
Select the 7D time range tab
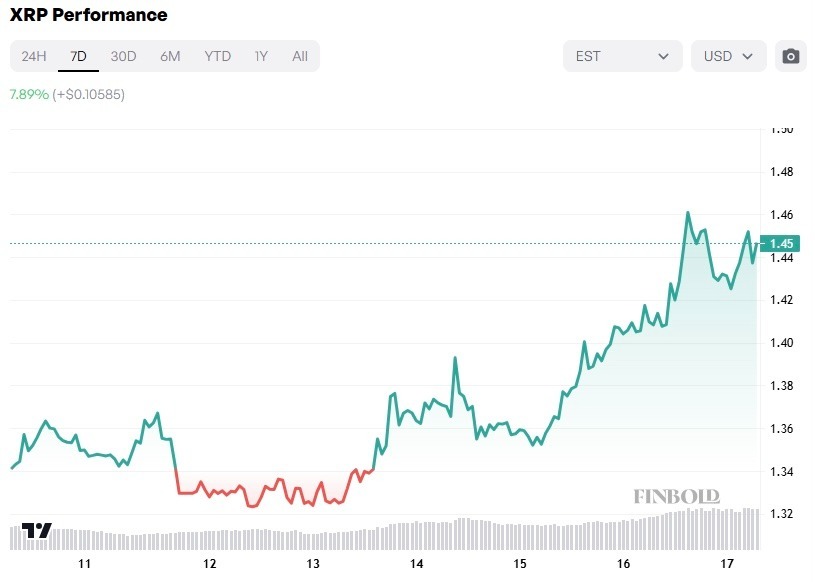78,56
